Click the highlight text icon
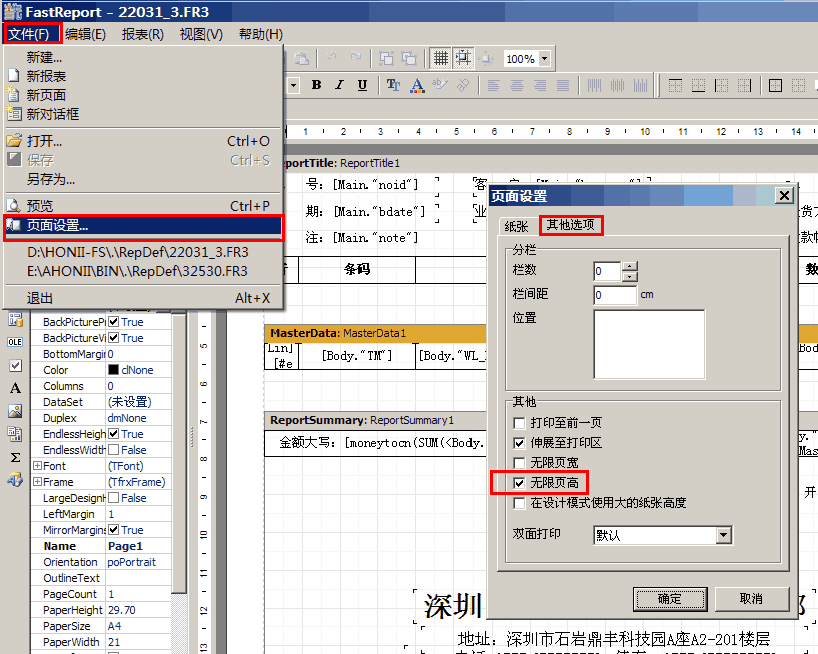This screenshot has width=818, height=654. click(x=440, y=84)
